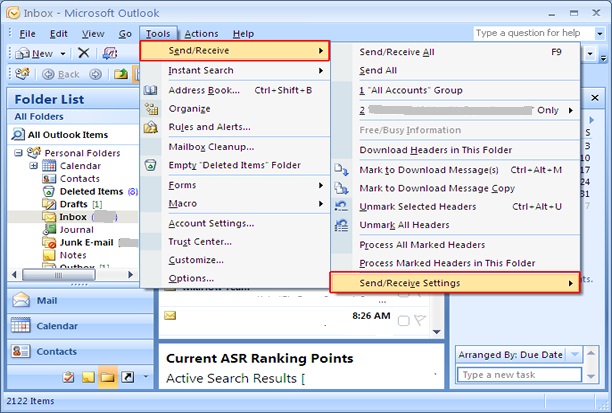612x413 pixels.
Task: Expand the Instant Search submenu
Action: 235,70
